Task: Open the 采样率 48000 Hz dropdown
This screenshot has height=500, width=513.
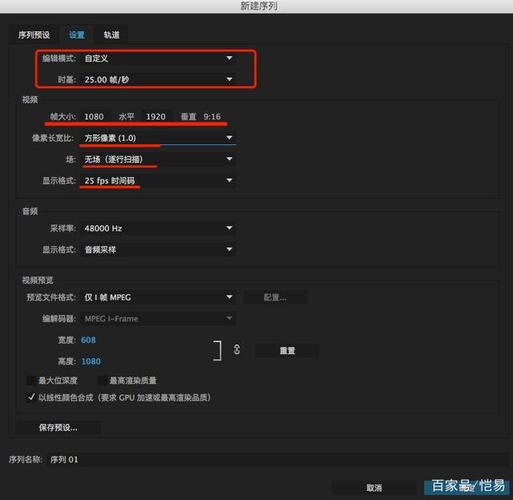Action: coord(158,228)
